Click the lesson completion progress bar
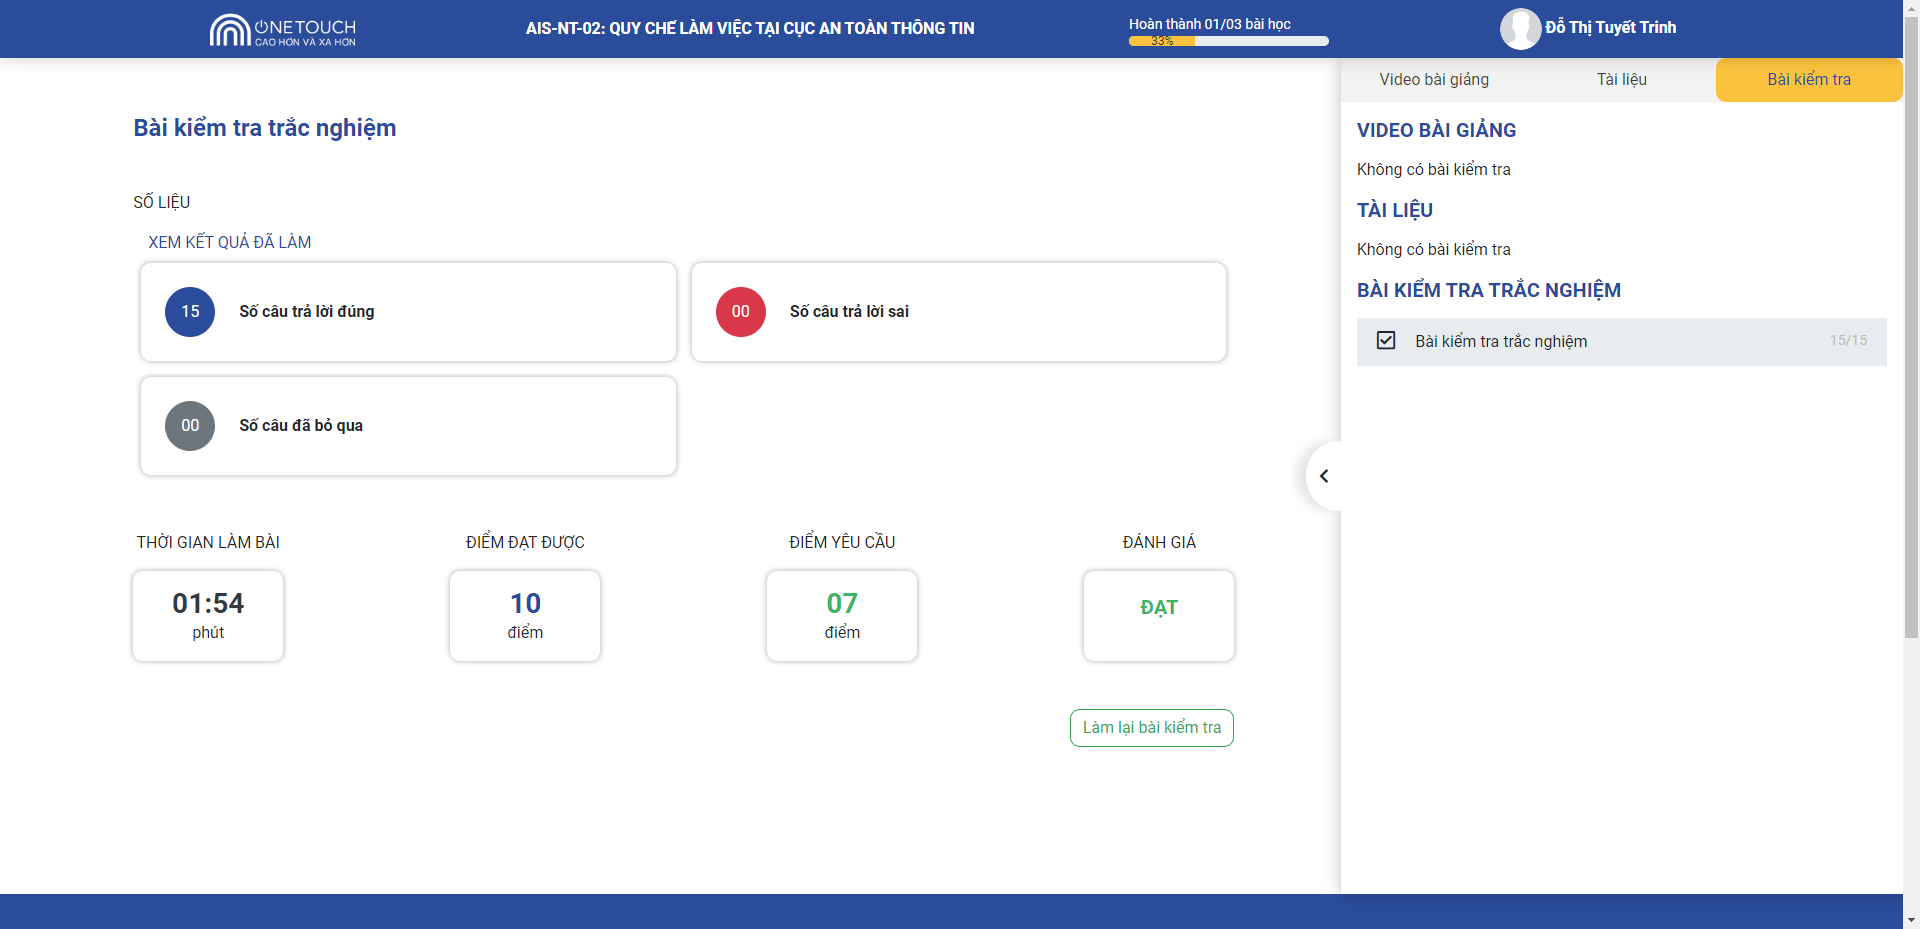The image size is (1920, 929). pos(1228,41)
